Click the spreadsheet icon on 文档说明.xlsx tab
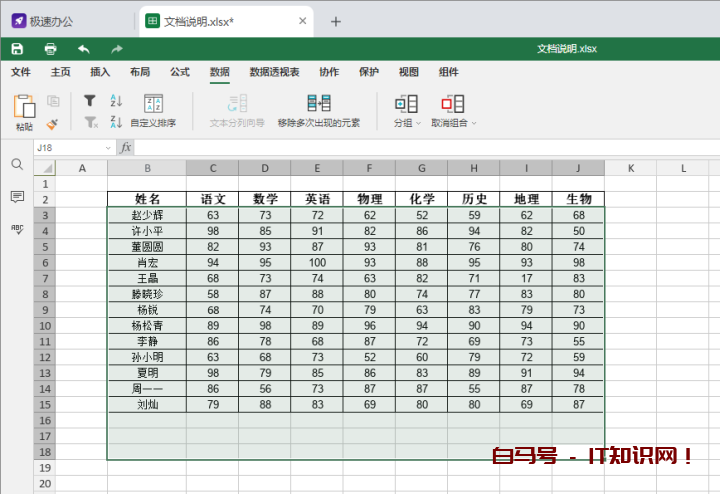This screenshot has height=494, width=720. point(152,21)
